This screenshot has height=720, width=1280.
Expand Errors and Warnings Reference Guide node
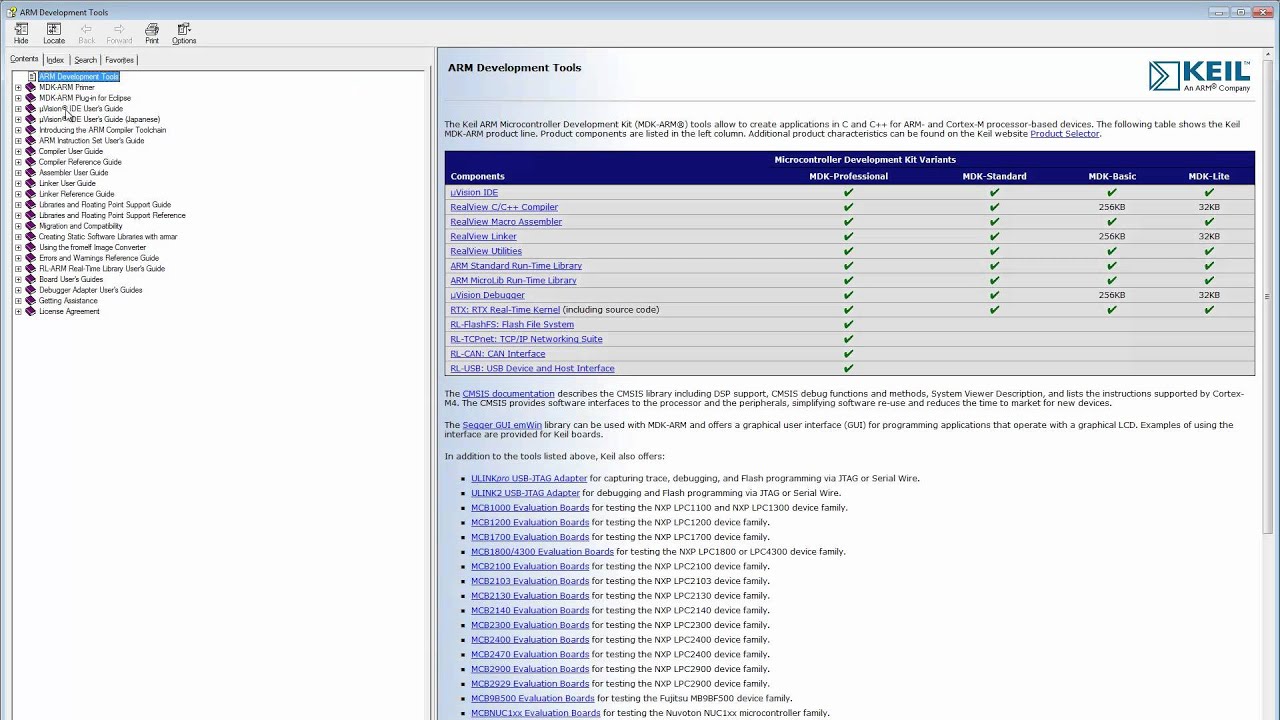point(18,258)
